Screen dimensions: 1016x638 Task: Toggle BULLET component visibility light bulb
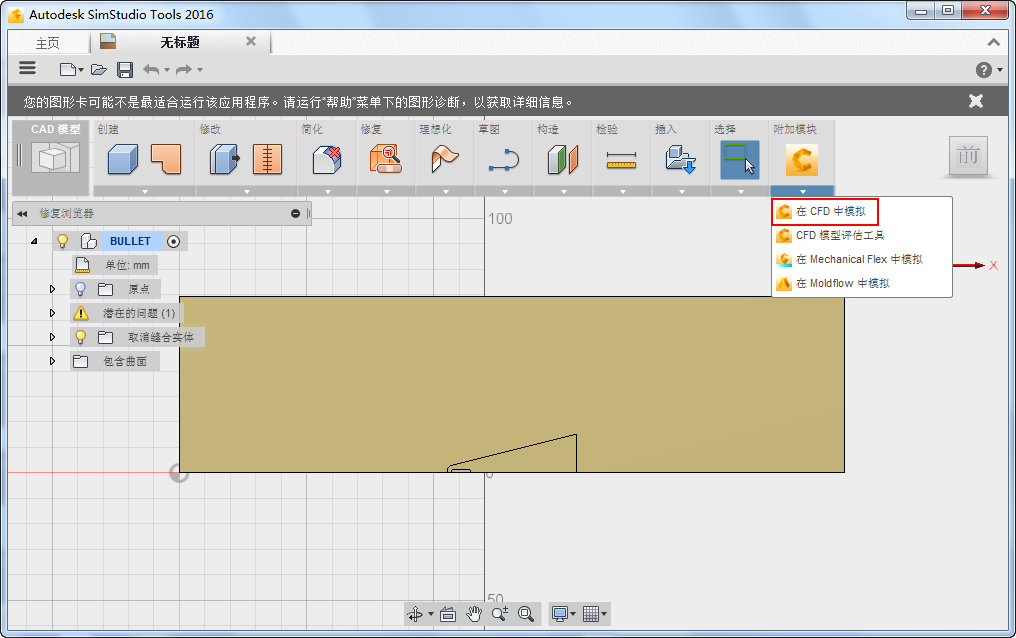[x=63, y=241]
